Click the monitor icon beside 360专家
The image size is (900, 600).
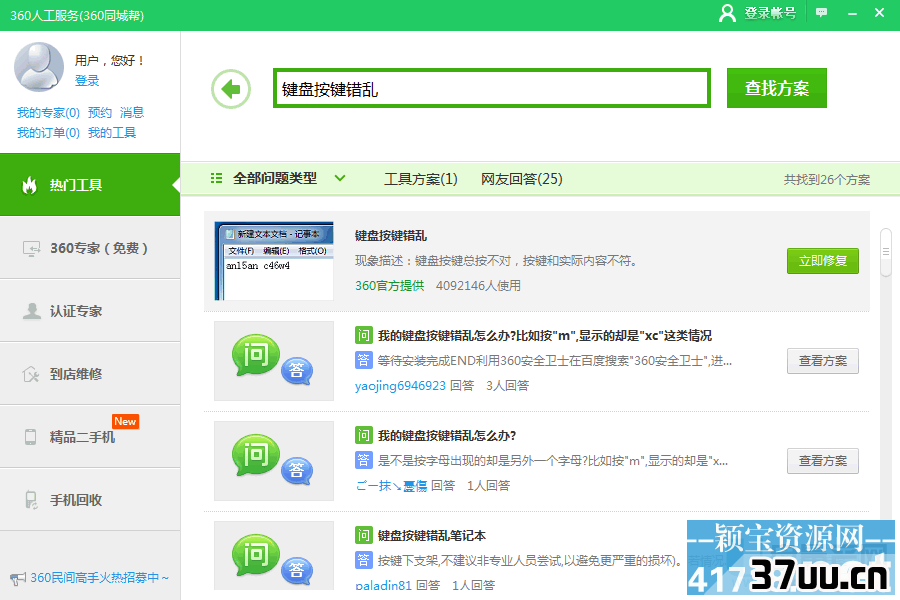[31, 248]
